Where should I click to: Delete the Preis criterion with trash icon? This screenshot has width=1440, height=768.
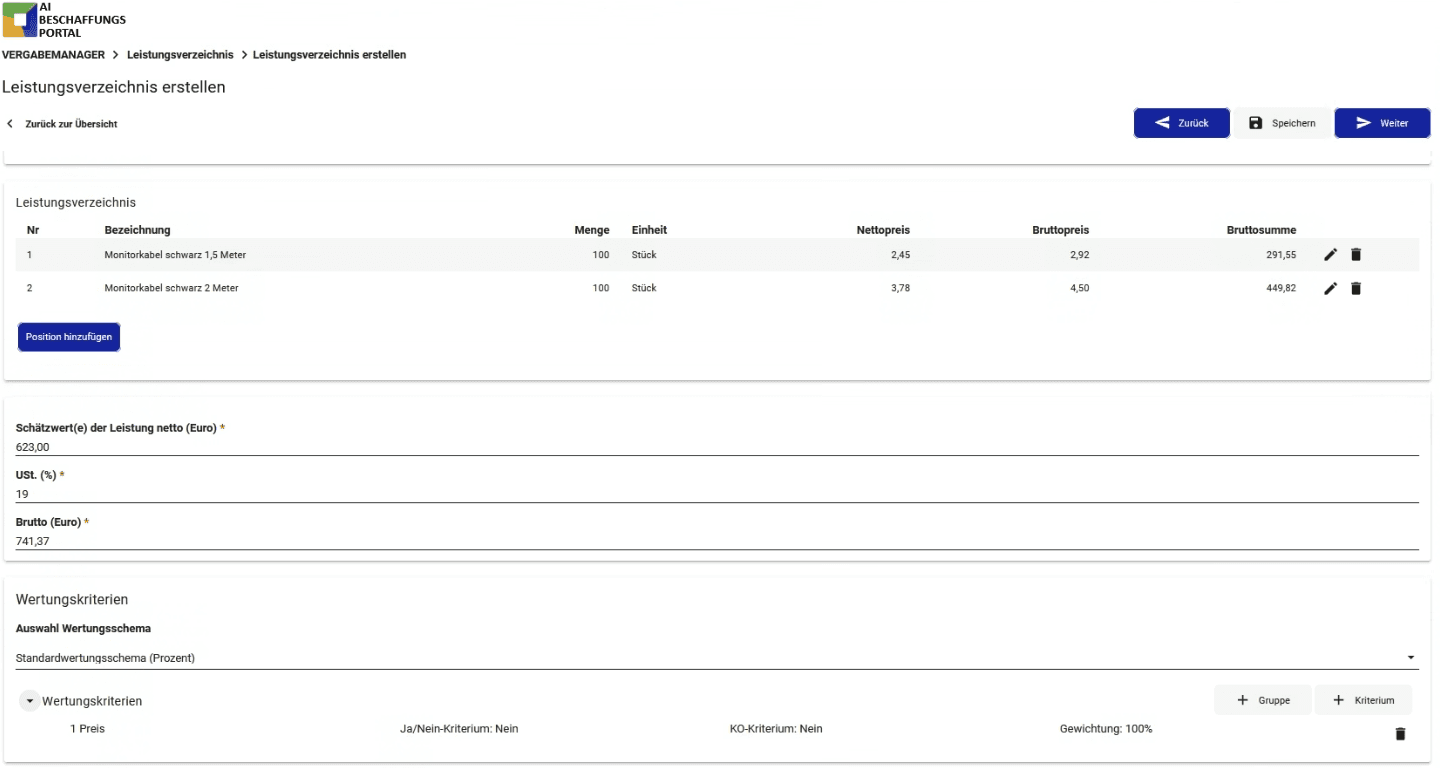coord(1400,734)
